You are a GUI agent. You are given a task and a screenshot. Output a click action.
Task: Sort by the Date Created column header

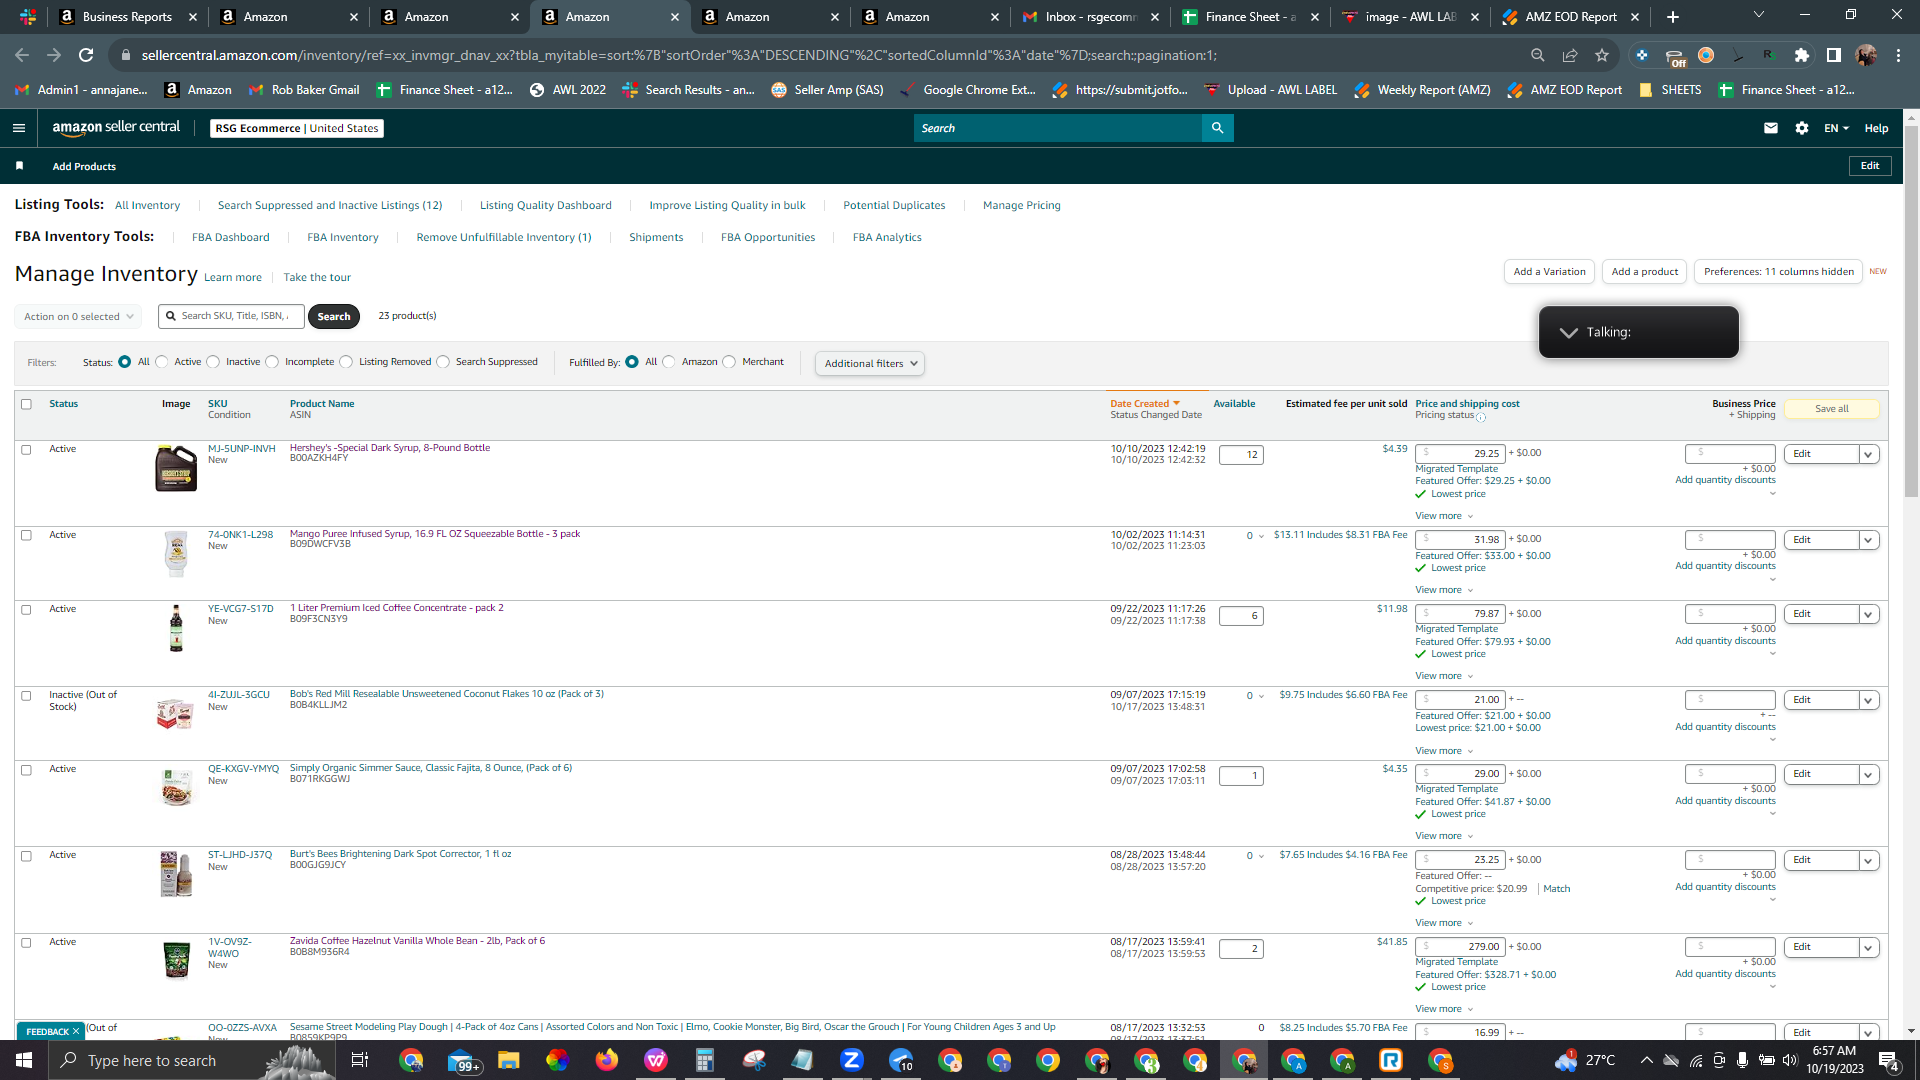click(x=1145, y=404)
